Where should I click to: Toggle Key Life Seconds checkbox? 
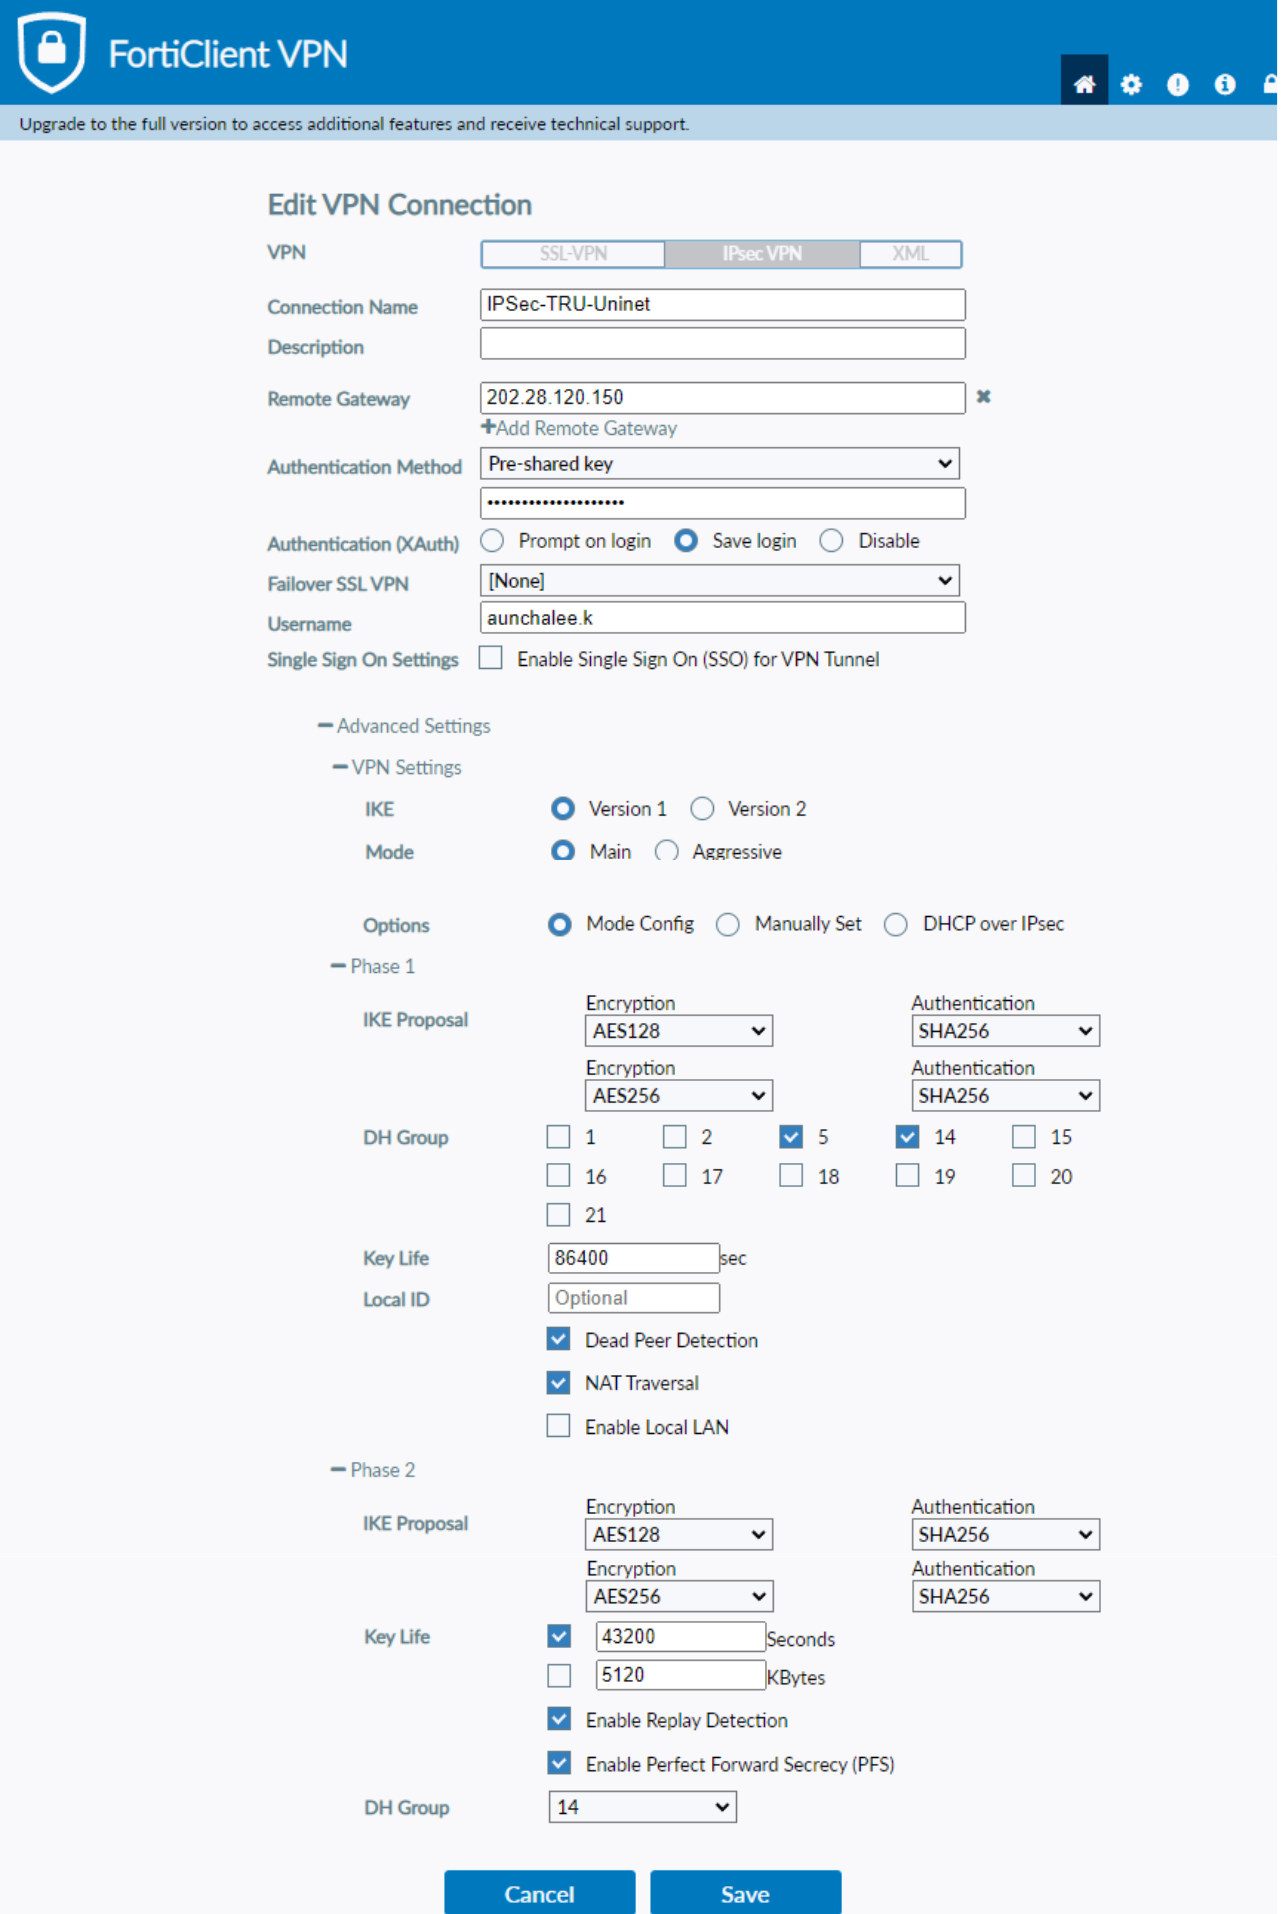pos(560,1636)
